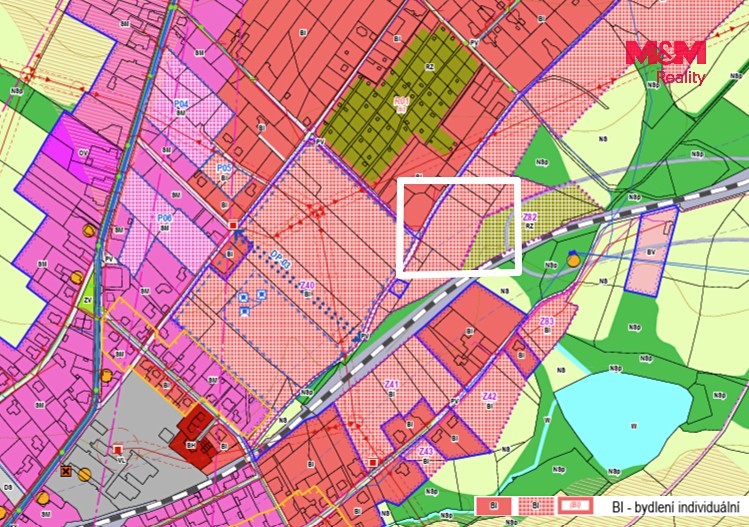
Task: Click the Z40 zone label
Action: click(x=307, y=285)
